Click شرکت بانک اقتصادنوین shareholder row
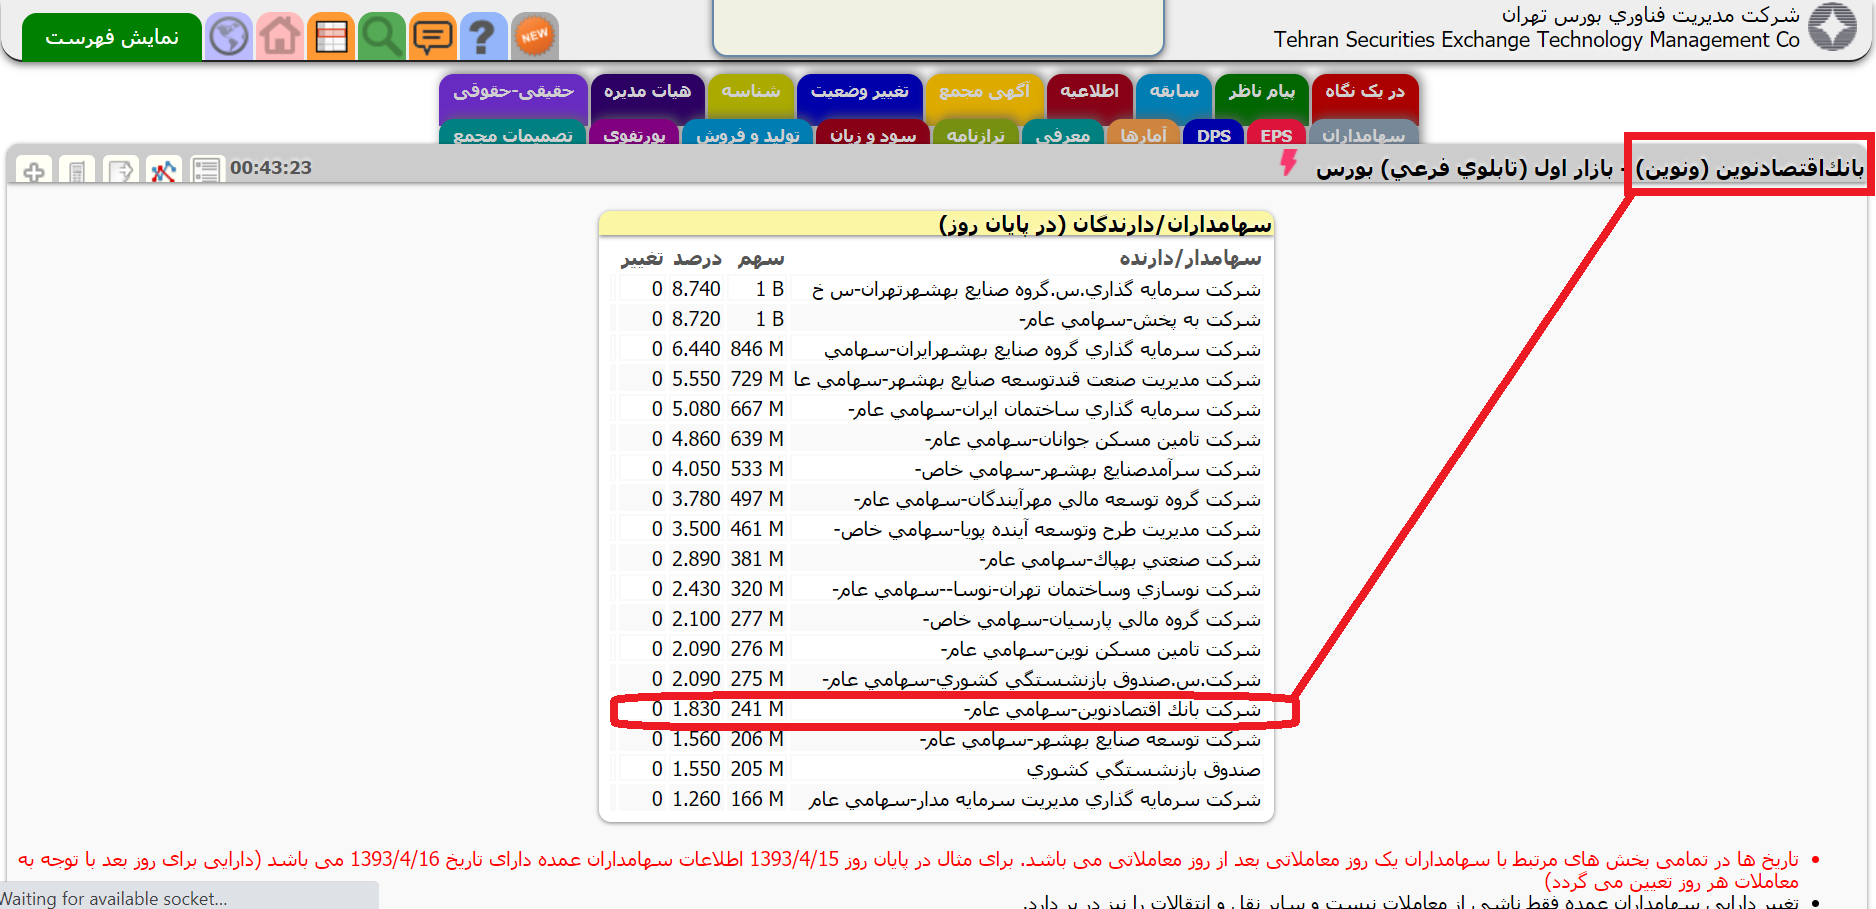This screenshot has height=909, width=1876. pos(936,709)
